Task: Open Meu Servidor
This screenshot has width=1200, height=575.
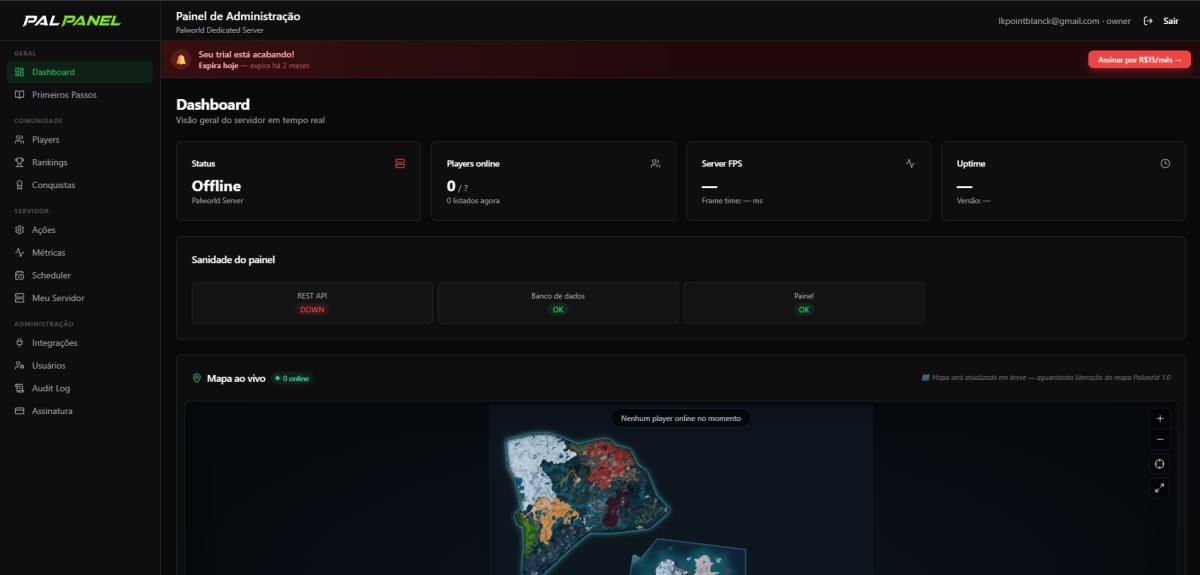Action: coord(80,298)
